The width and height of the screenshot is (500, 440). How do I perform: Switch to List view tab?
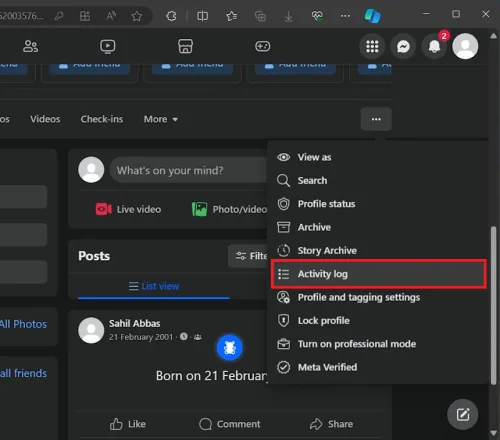click(x=154, y=286)
